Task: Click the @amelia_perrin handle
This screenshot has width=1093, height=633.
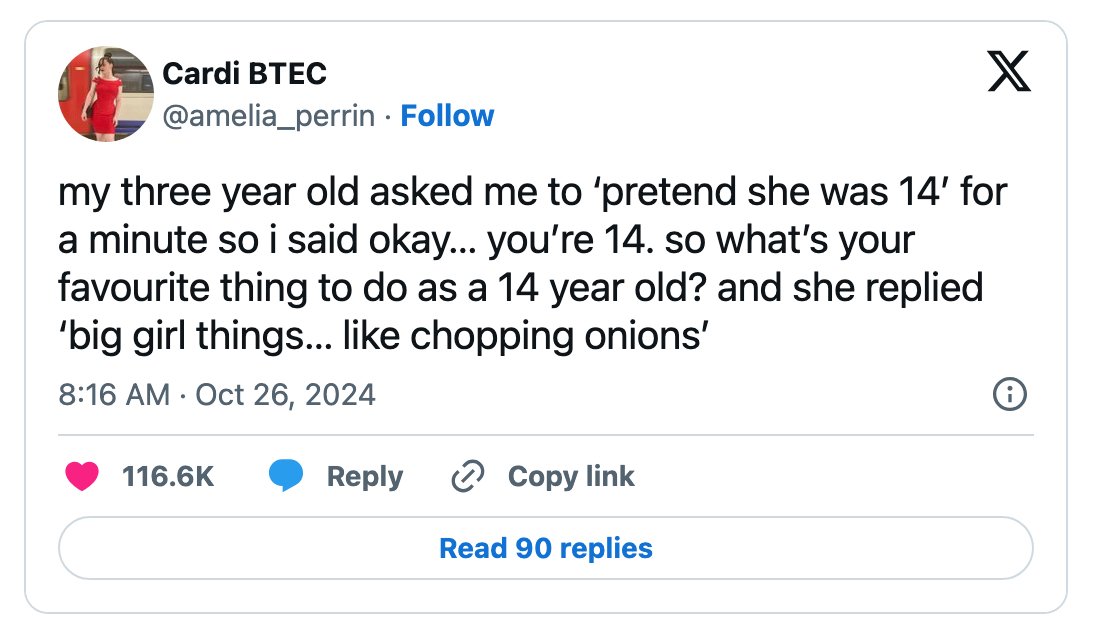Action: pyautogui.click(x=269, y=116)
